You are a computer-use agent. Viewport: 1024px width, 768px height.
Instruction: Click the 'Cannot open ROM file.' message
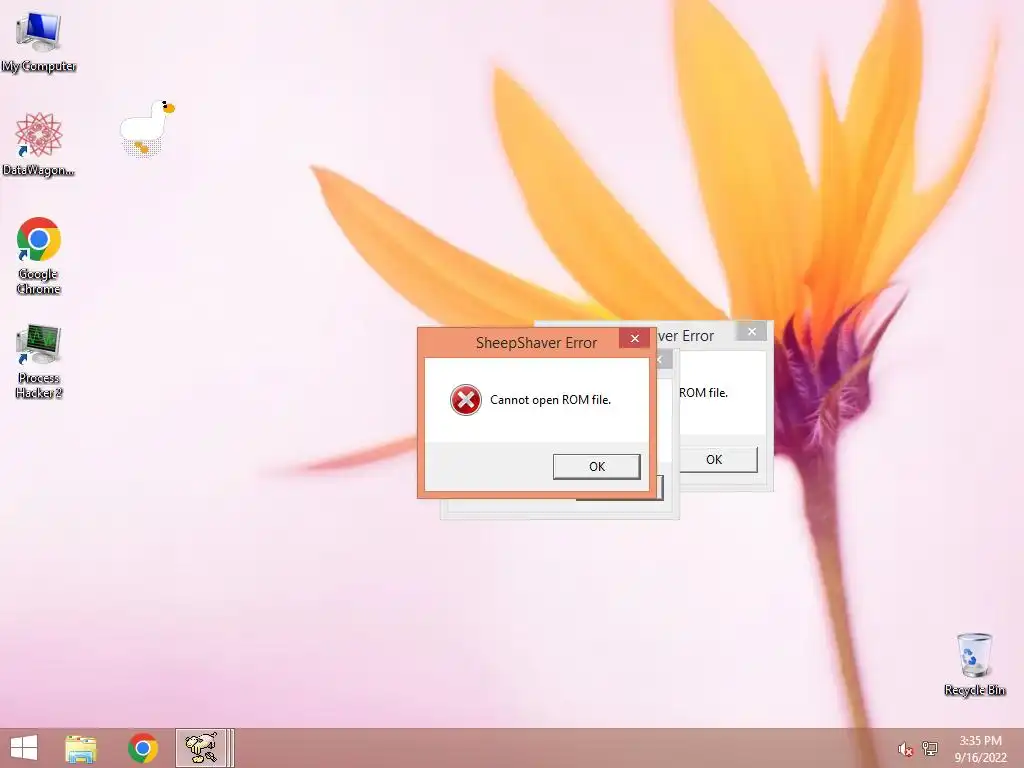(x=550, y=400)
